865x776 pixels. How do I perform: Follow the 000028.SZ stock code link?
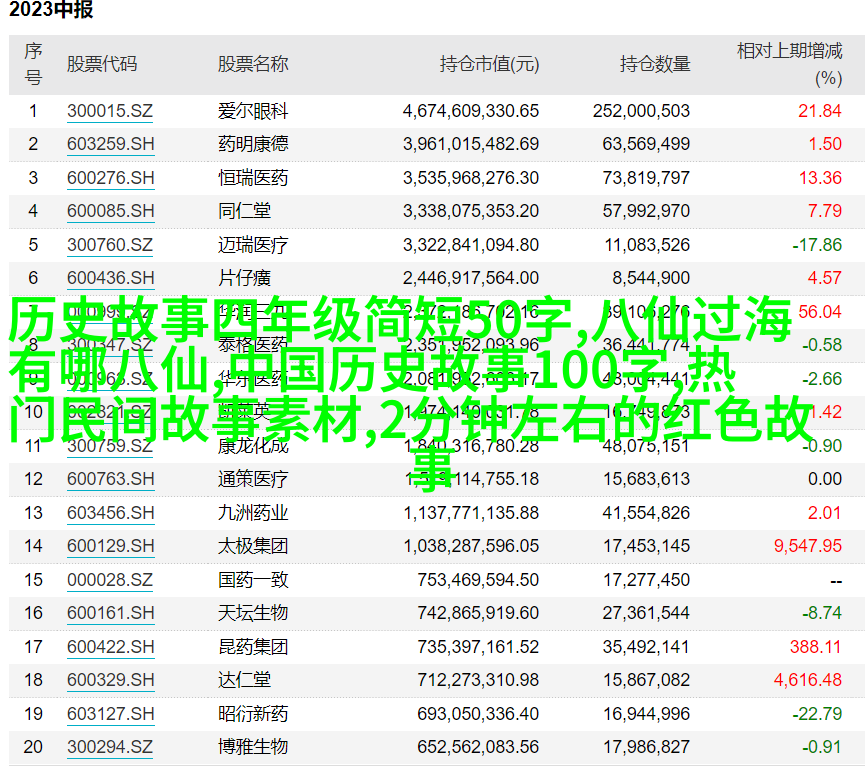point(110,580)
